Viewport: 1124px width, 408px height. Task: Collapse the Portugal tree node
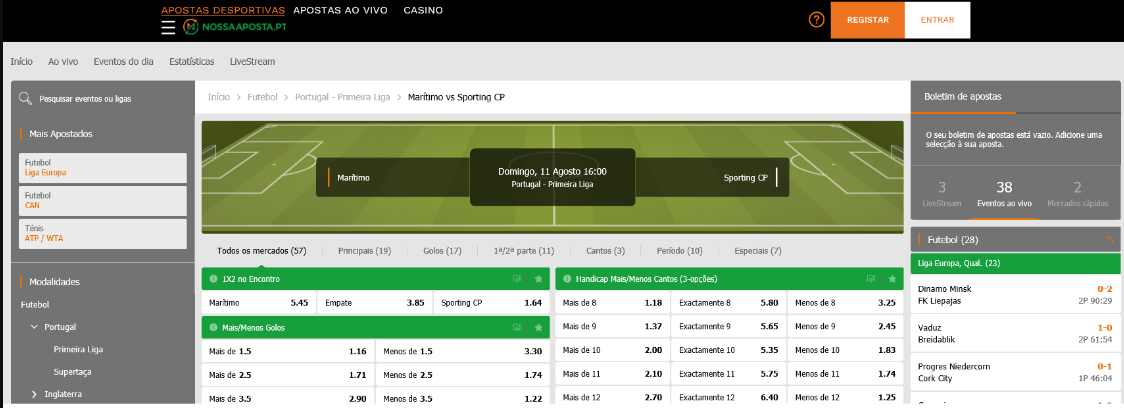[x=34, y=326]
